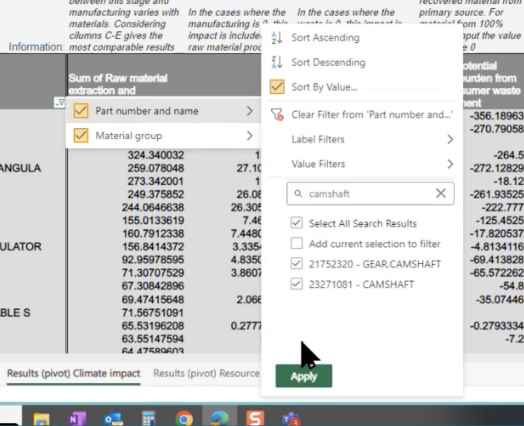The width and height of the screenshot is (524, 426).
Task: Open Outlook from the taskbar
Action: [113, 419]
